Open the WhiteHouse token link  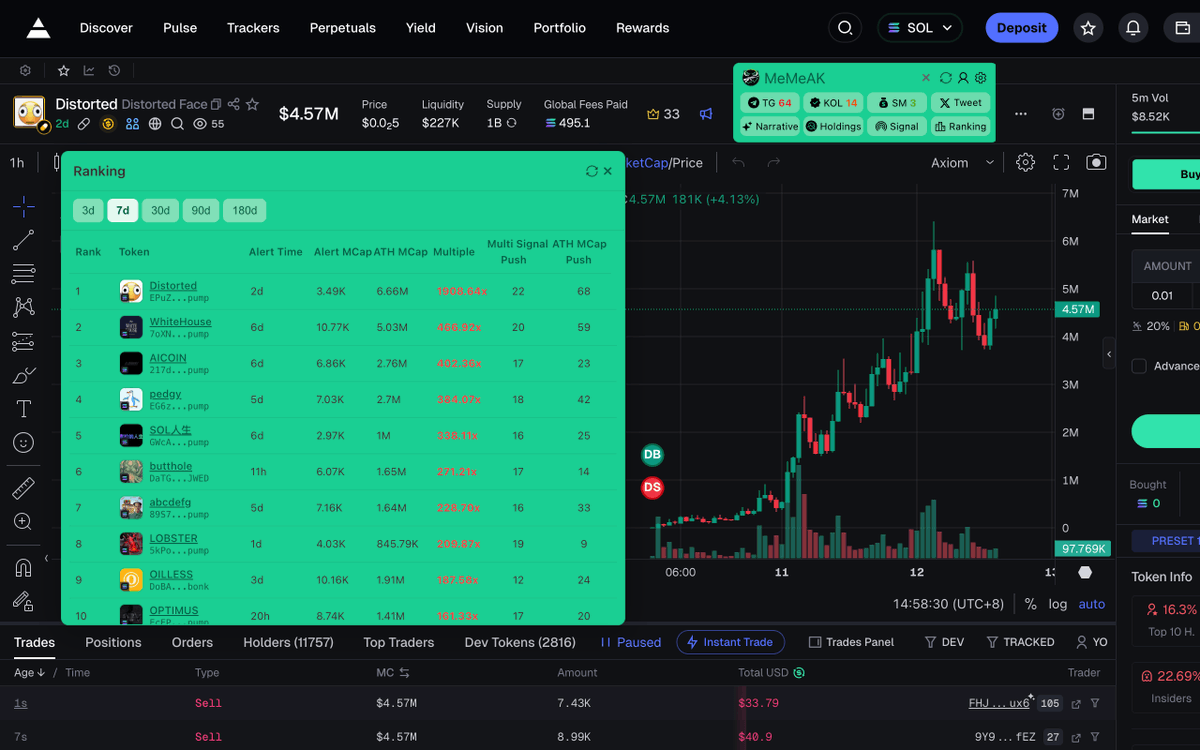tap(180, 322)
